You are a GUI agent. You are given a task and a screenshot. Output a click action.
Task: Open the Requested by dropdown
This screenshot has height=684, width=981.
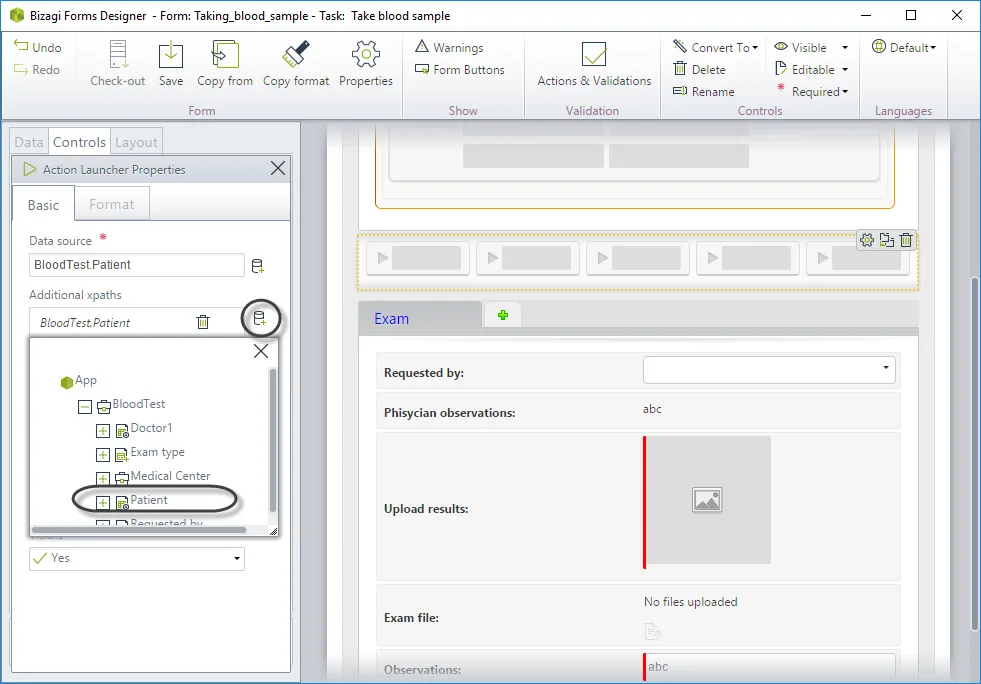pyautogui.click(x=769, y=369)
